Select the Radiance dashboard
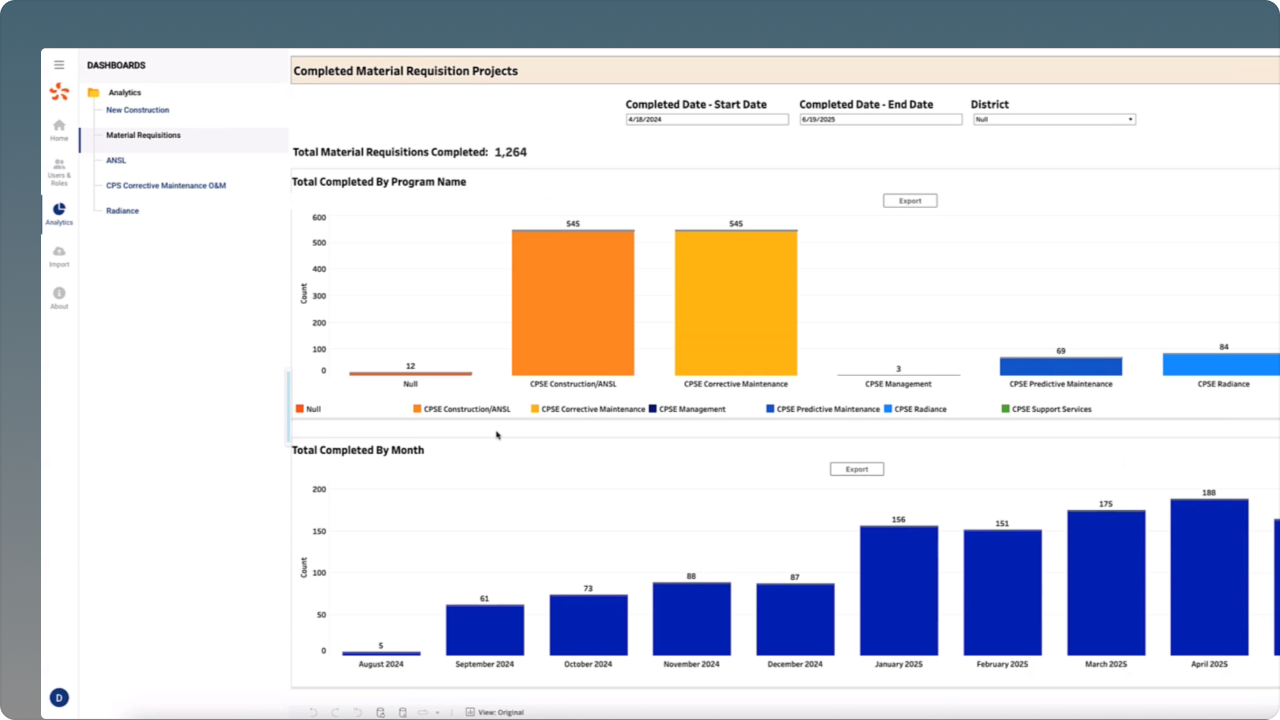This screenshot has width=1280, height=720. 123,211
